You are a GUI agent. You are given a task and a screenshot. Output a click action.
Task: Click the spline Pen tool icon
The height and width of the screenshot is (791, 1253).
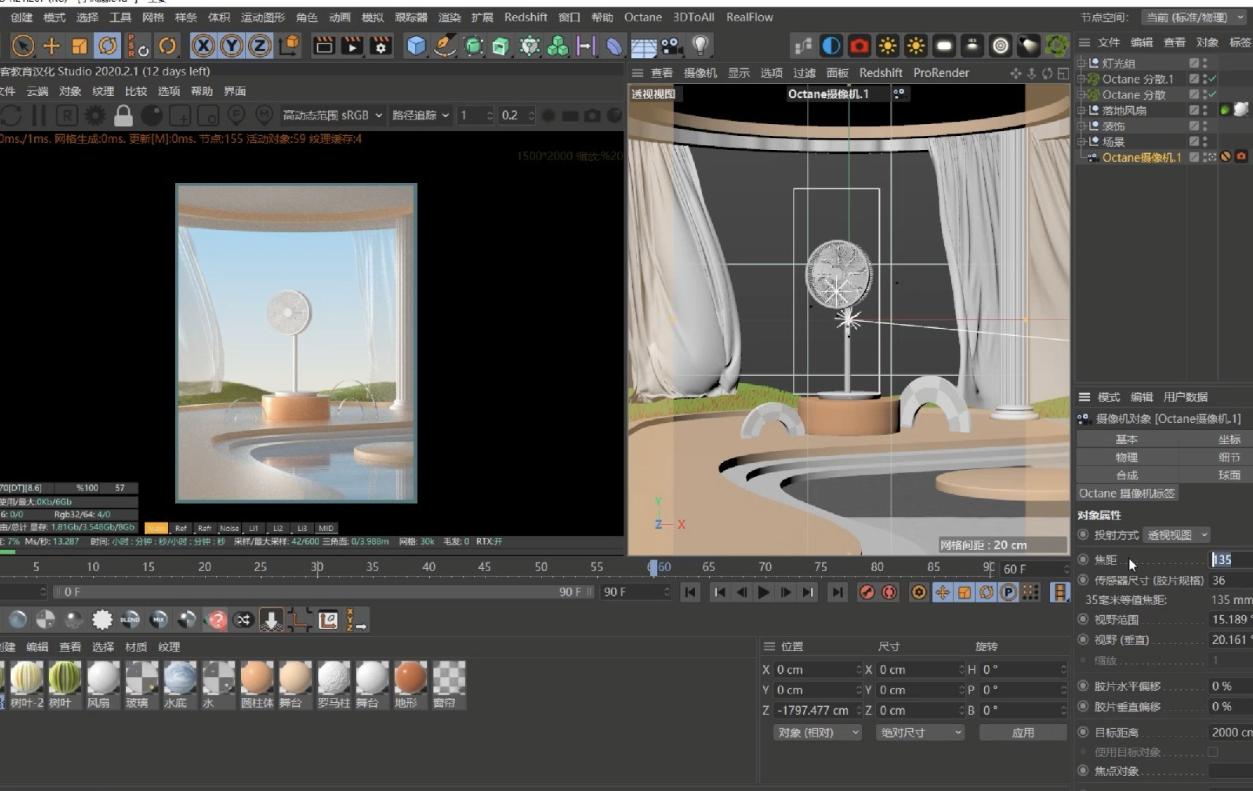(445, 46)
